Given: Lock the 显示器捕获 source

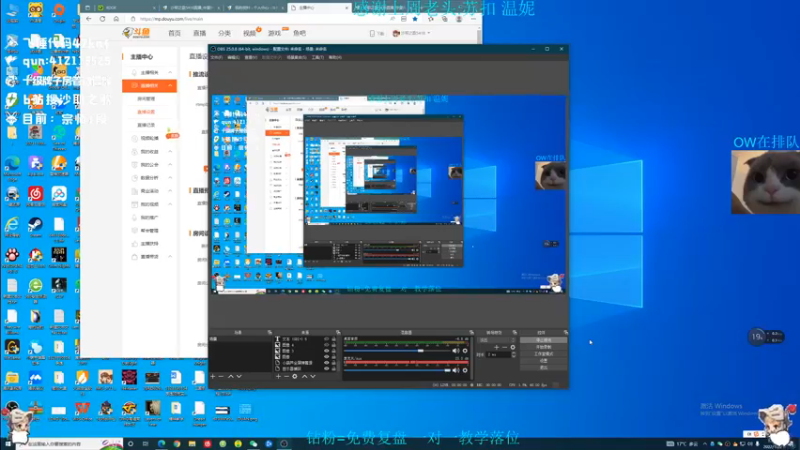Looking at the screenshot, I should (x=334, y=369).
